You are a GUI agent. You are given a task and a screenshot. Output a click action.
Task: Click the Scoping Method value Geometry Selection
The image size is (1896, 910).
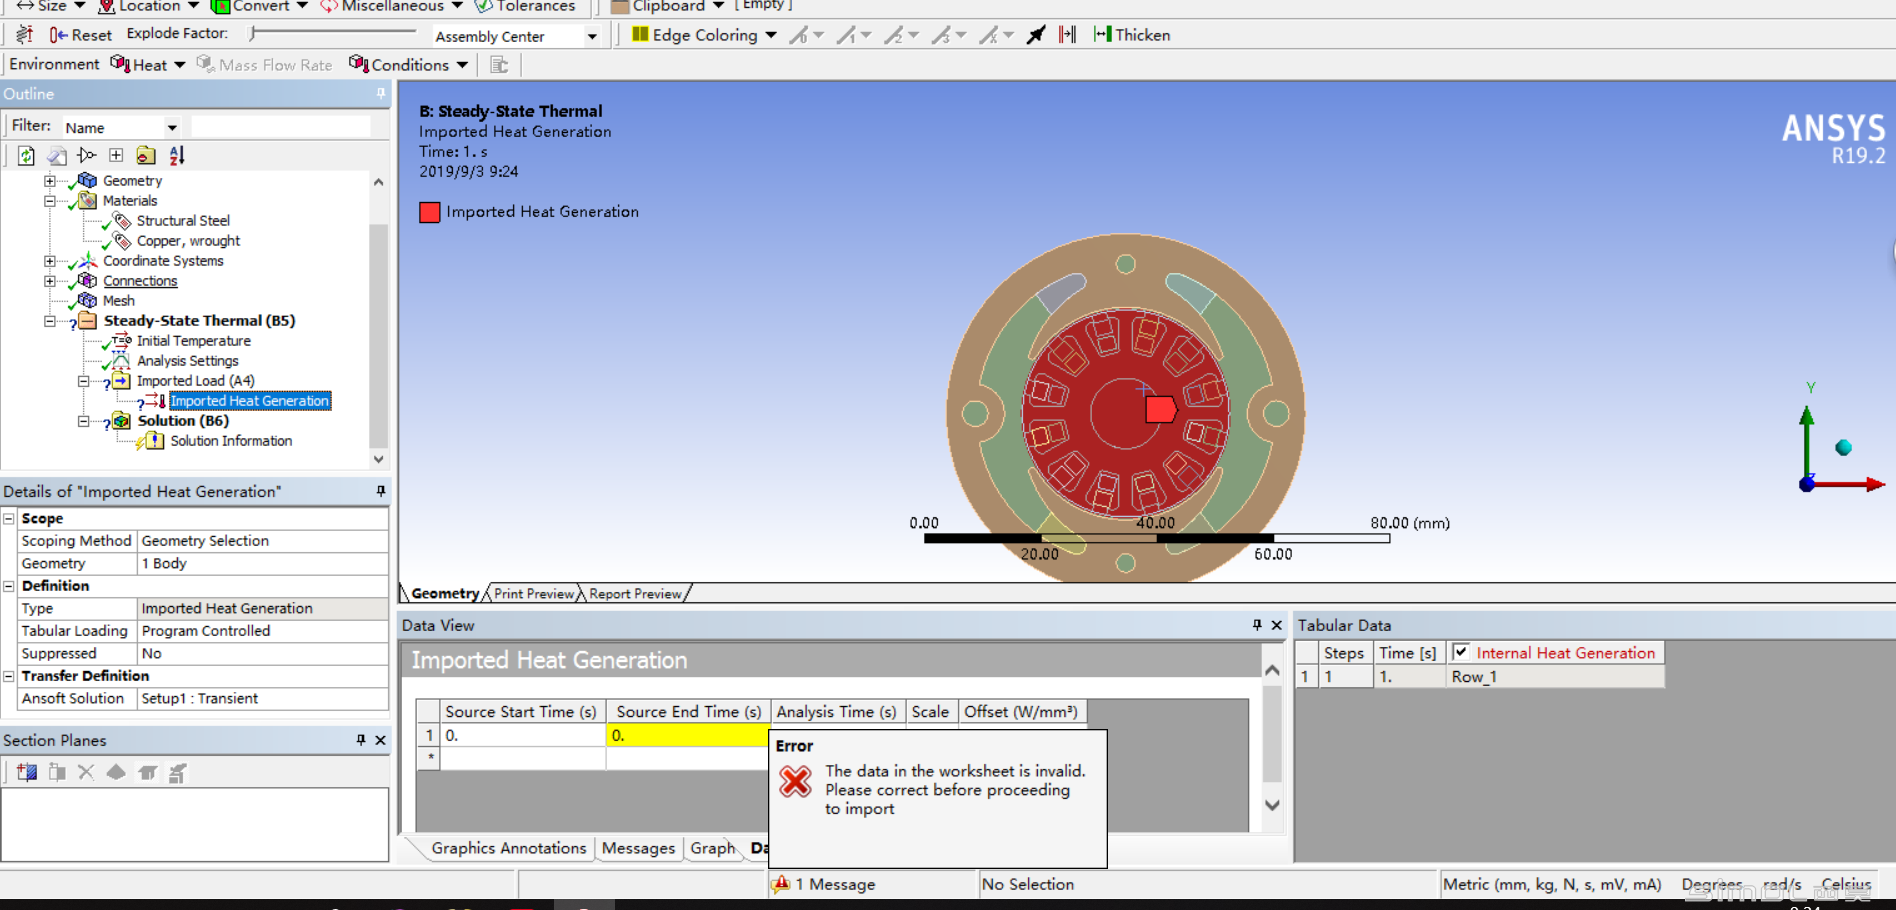[262, 541]
